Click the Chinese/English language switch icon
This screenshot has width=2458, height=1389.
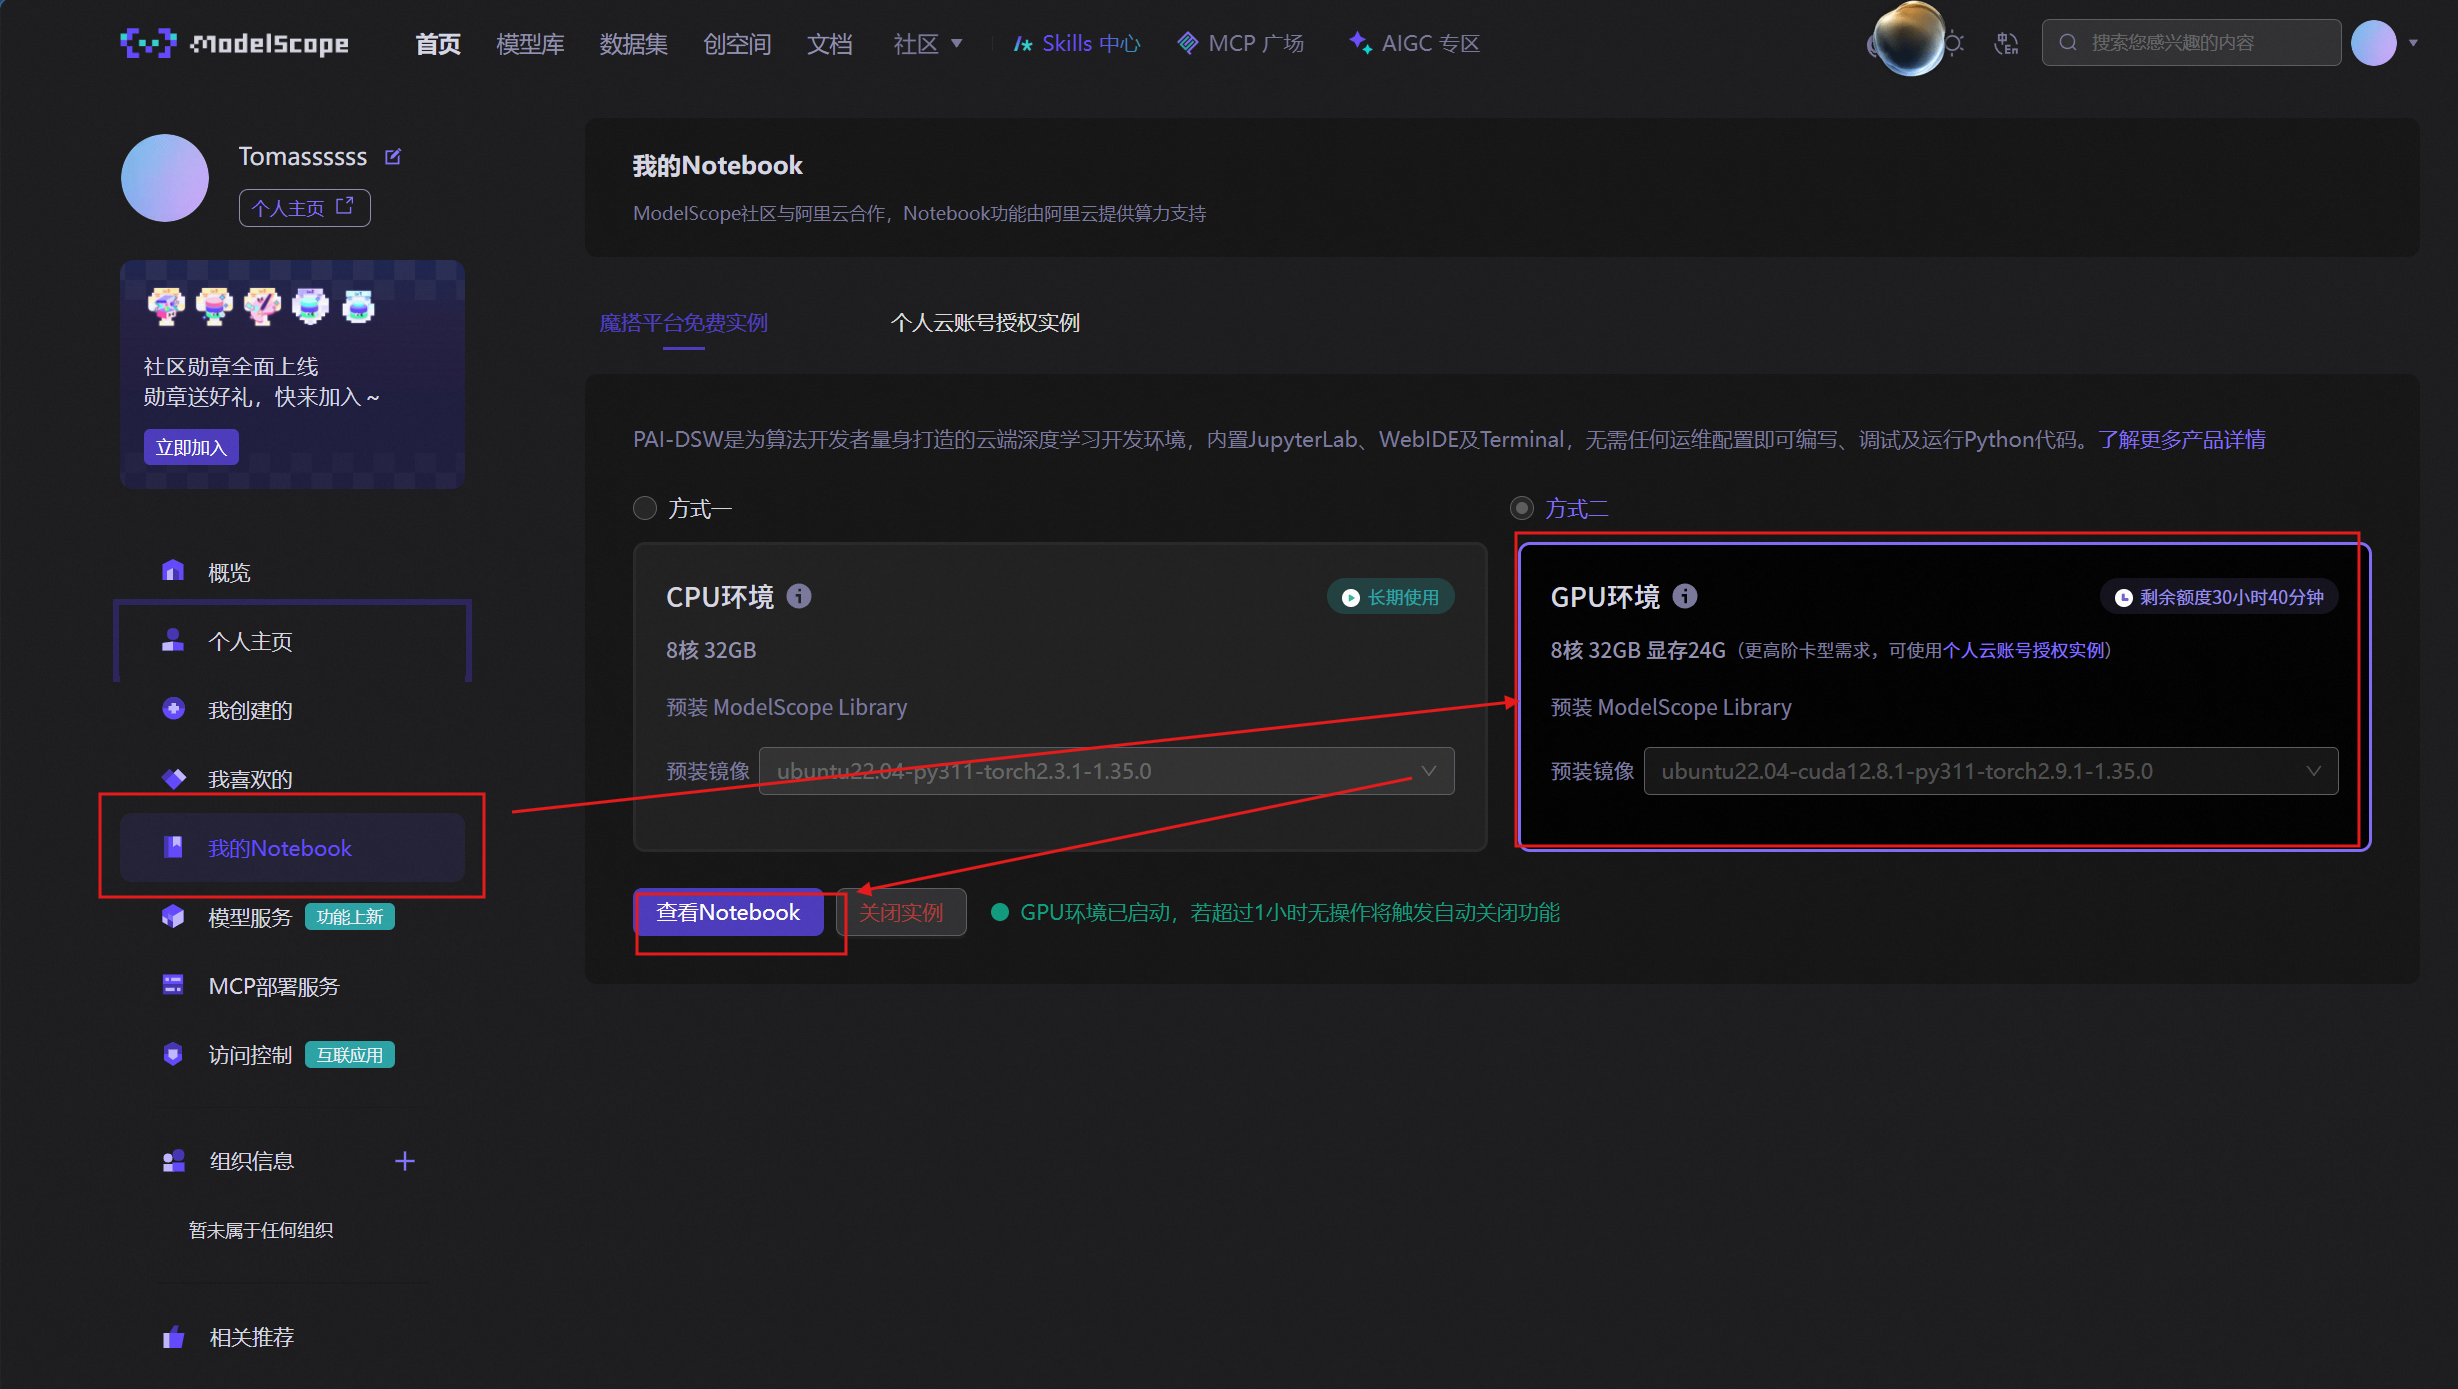click(2005, 43)
